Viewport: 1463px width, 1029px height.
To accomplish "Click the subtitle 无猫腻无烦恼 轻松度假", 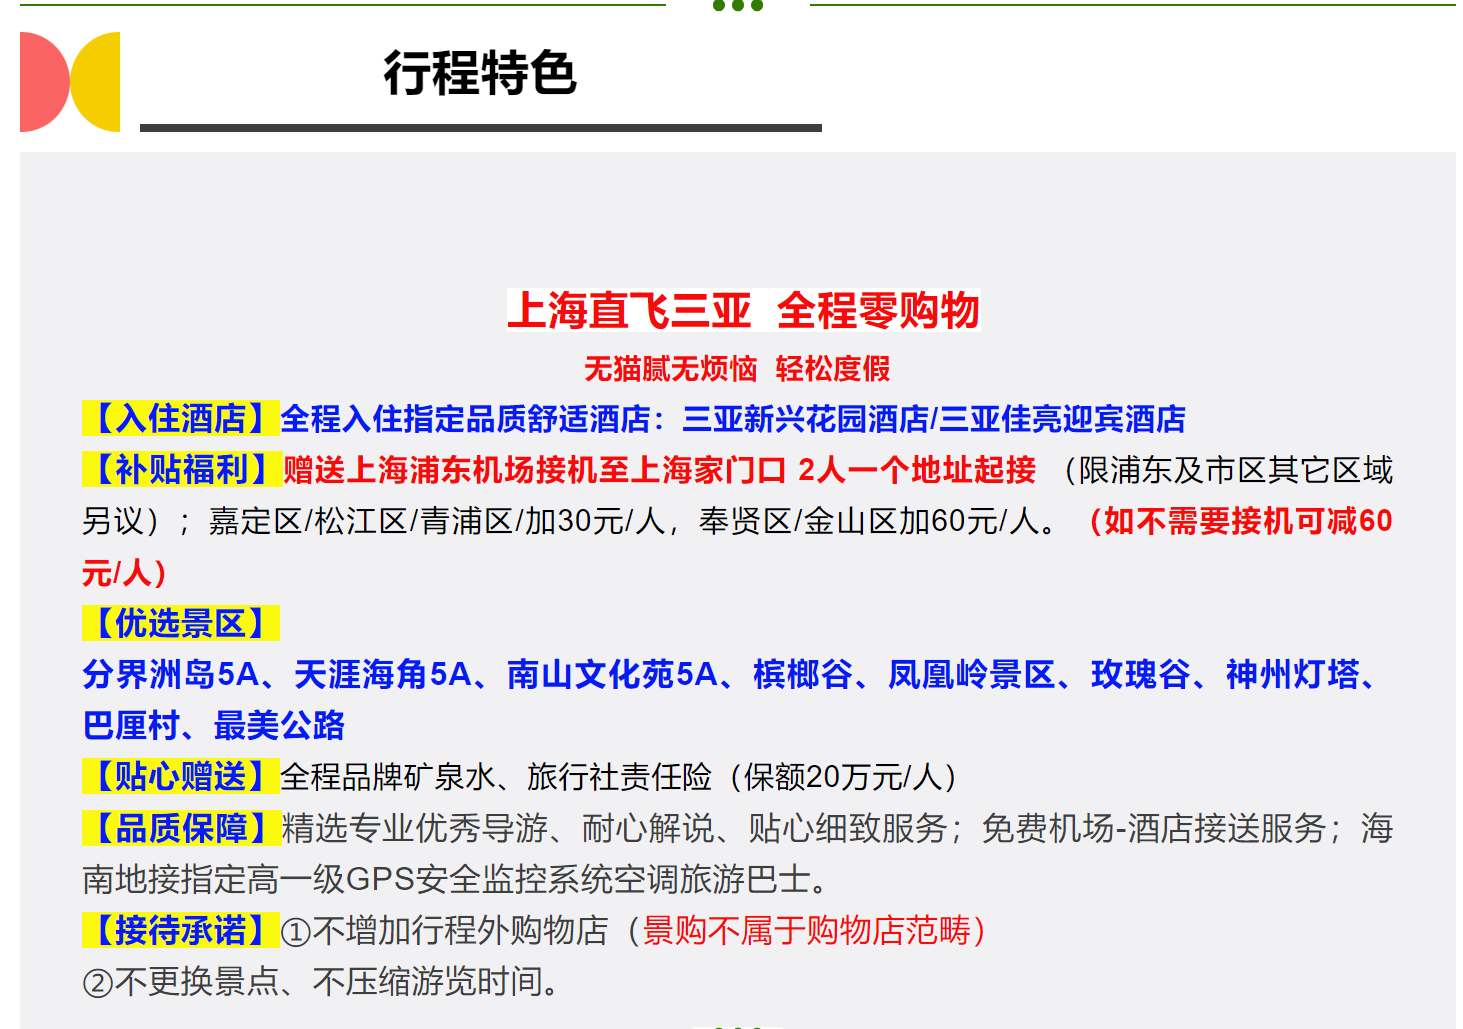I will [737, 369].
